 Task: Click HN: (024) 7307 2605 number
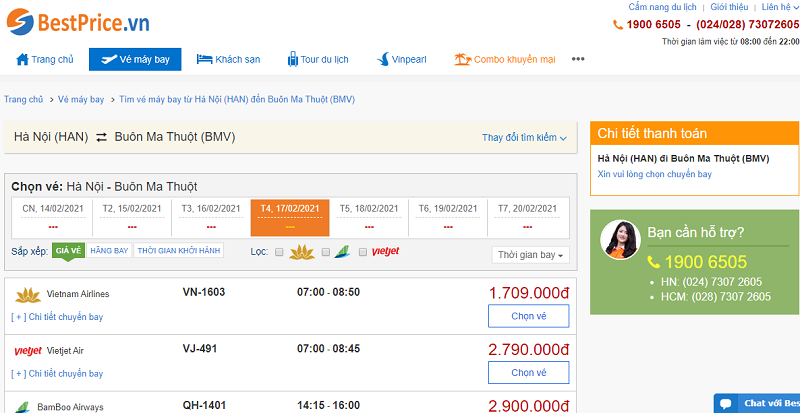[x=711, y=282]
